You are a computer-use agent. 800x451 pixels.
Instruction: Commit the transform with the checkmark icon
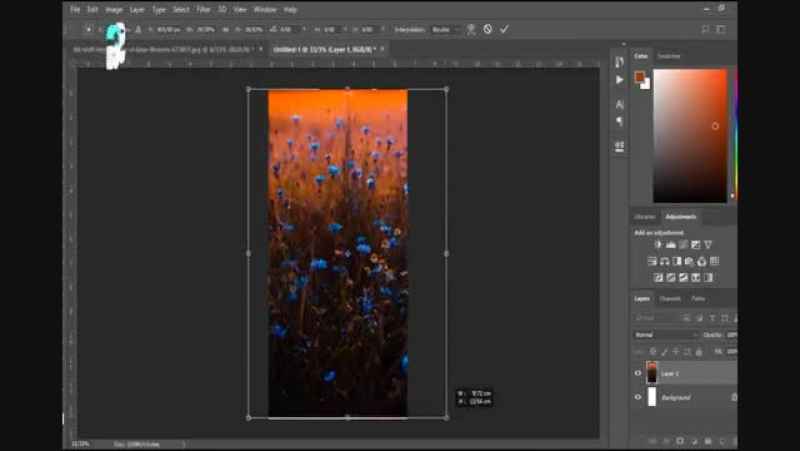(504, 29)
